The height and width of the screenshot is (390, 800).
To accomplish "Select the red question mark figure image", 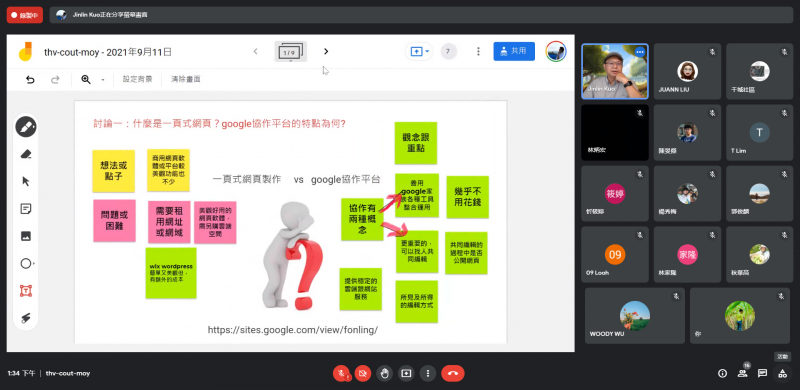I will [292, 255].
